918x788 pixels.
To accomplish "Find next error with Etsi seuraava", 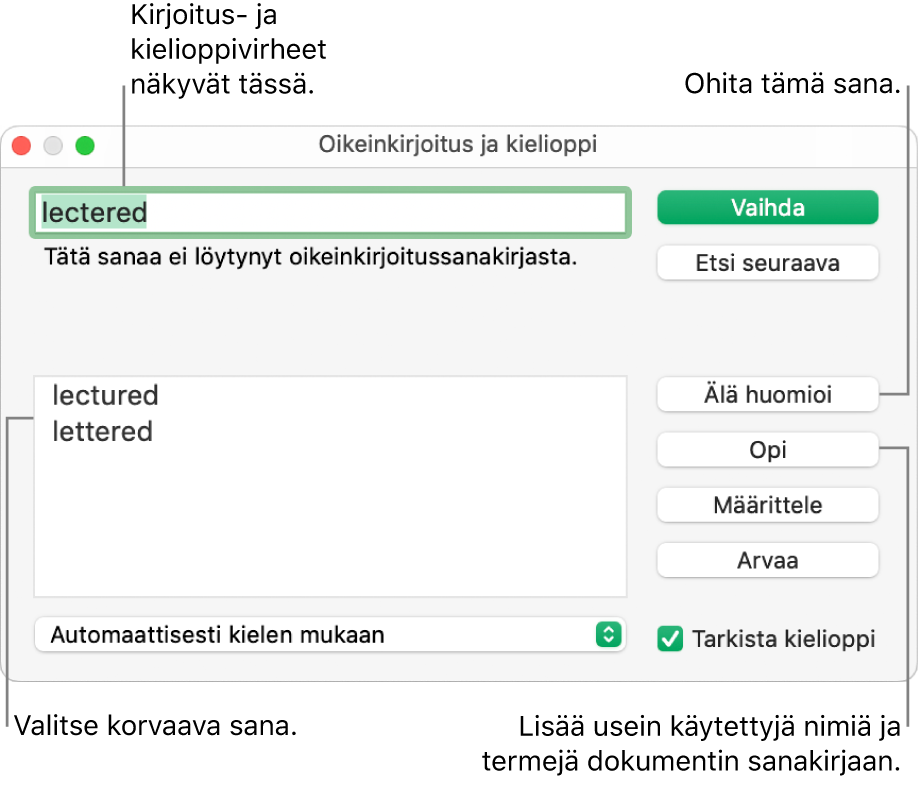I will [x=767, y=264].
